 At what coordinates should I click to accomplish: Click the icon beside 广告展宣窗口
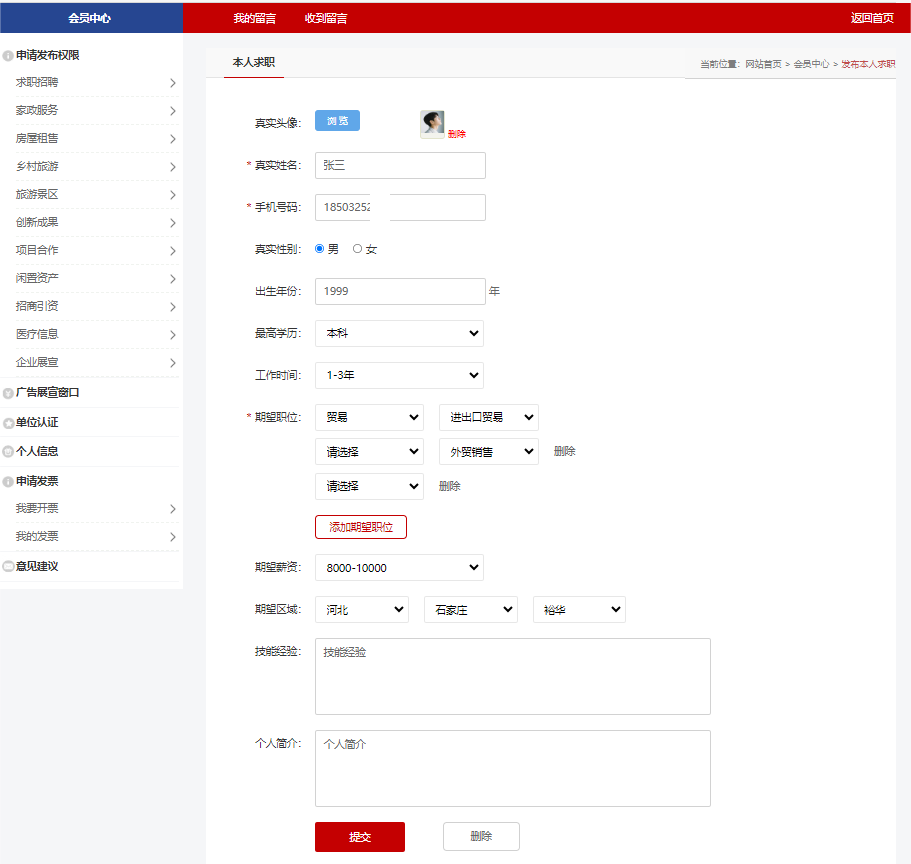tap(8, 393)
